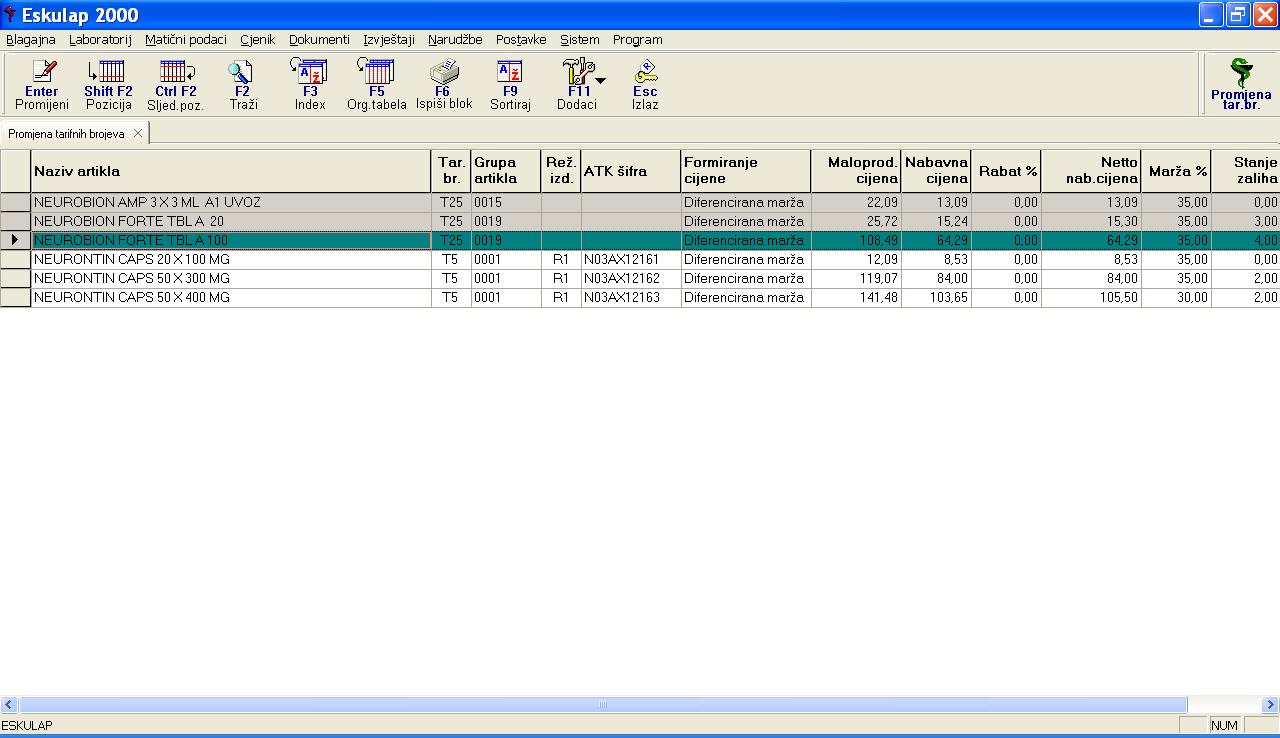Click the Promjena tar.br. icon
The width and height of the screenshot is (1280, 738).
[1241, 84]
